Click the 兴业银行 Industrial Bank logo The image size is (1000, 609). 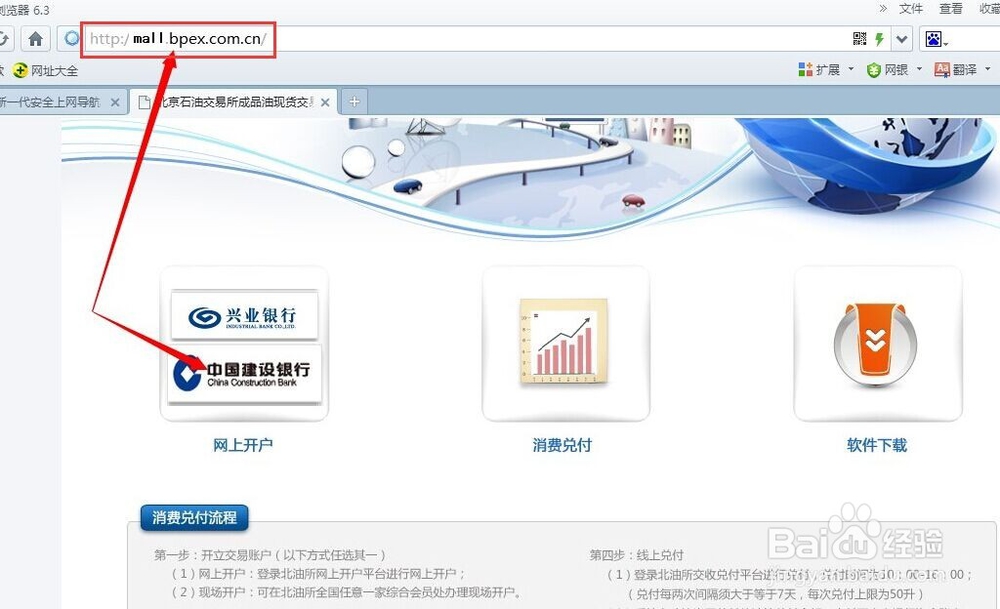pyautogui.click(x=244, y=316)
